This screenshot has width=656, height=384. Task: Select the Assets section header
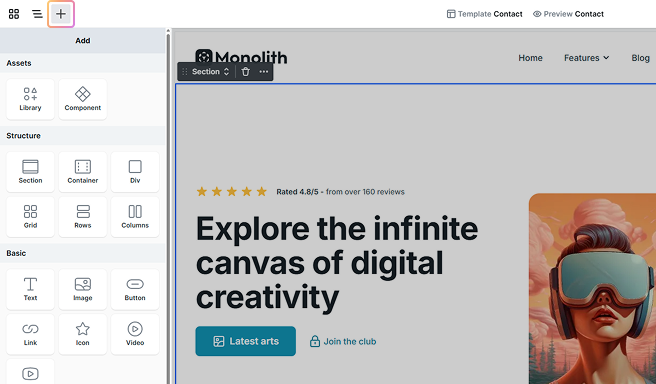pyautogui.click(x=83, y=63)
